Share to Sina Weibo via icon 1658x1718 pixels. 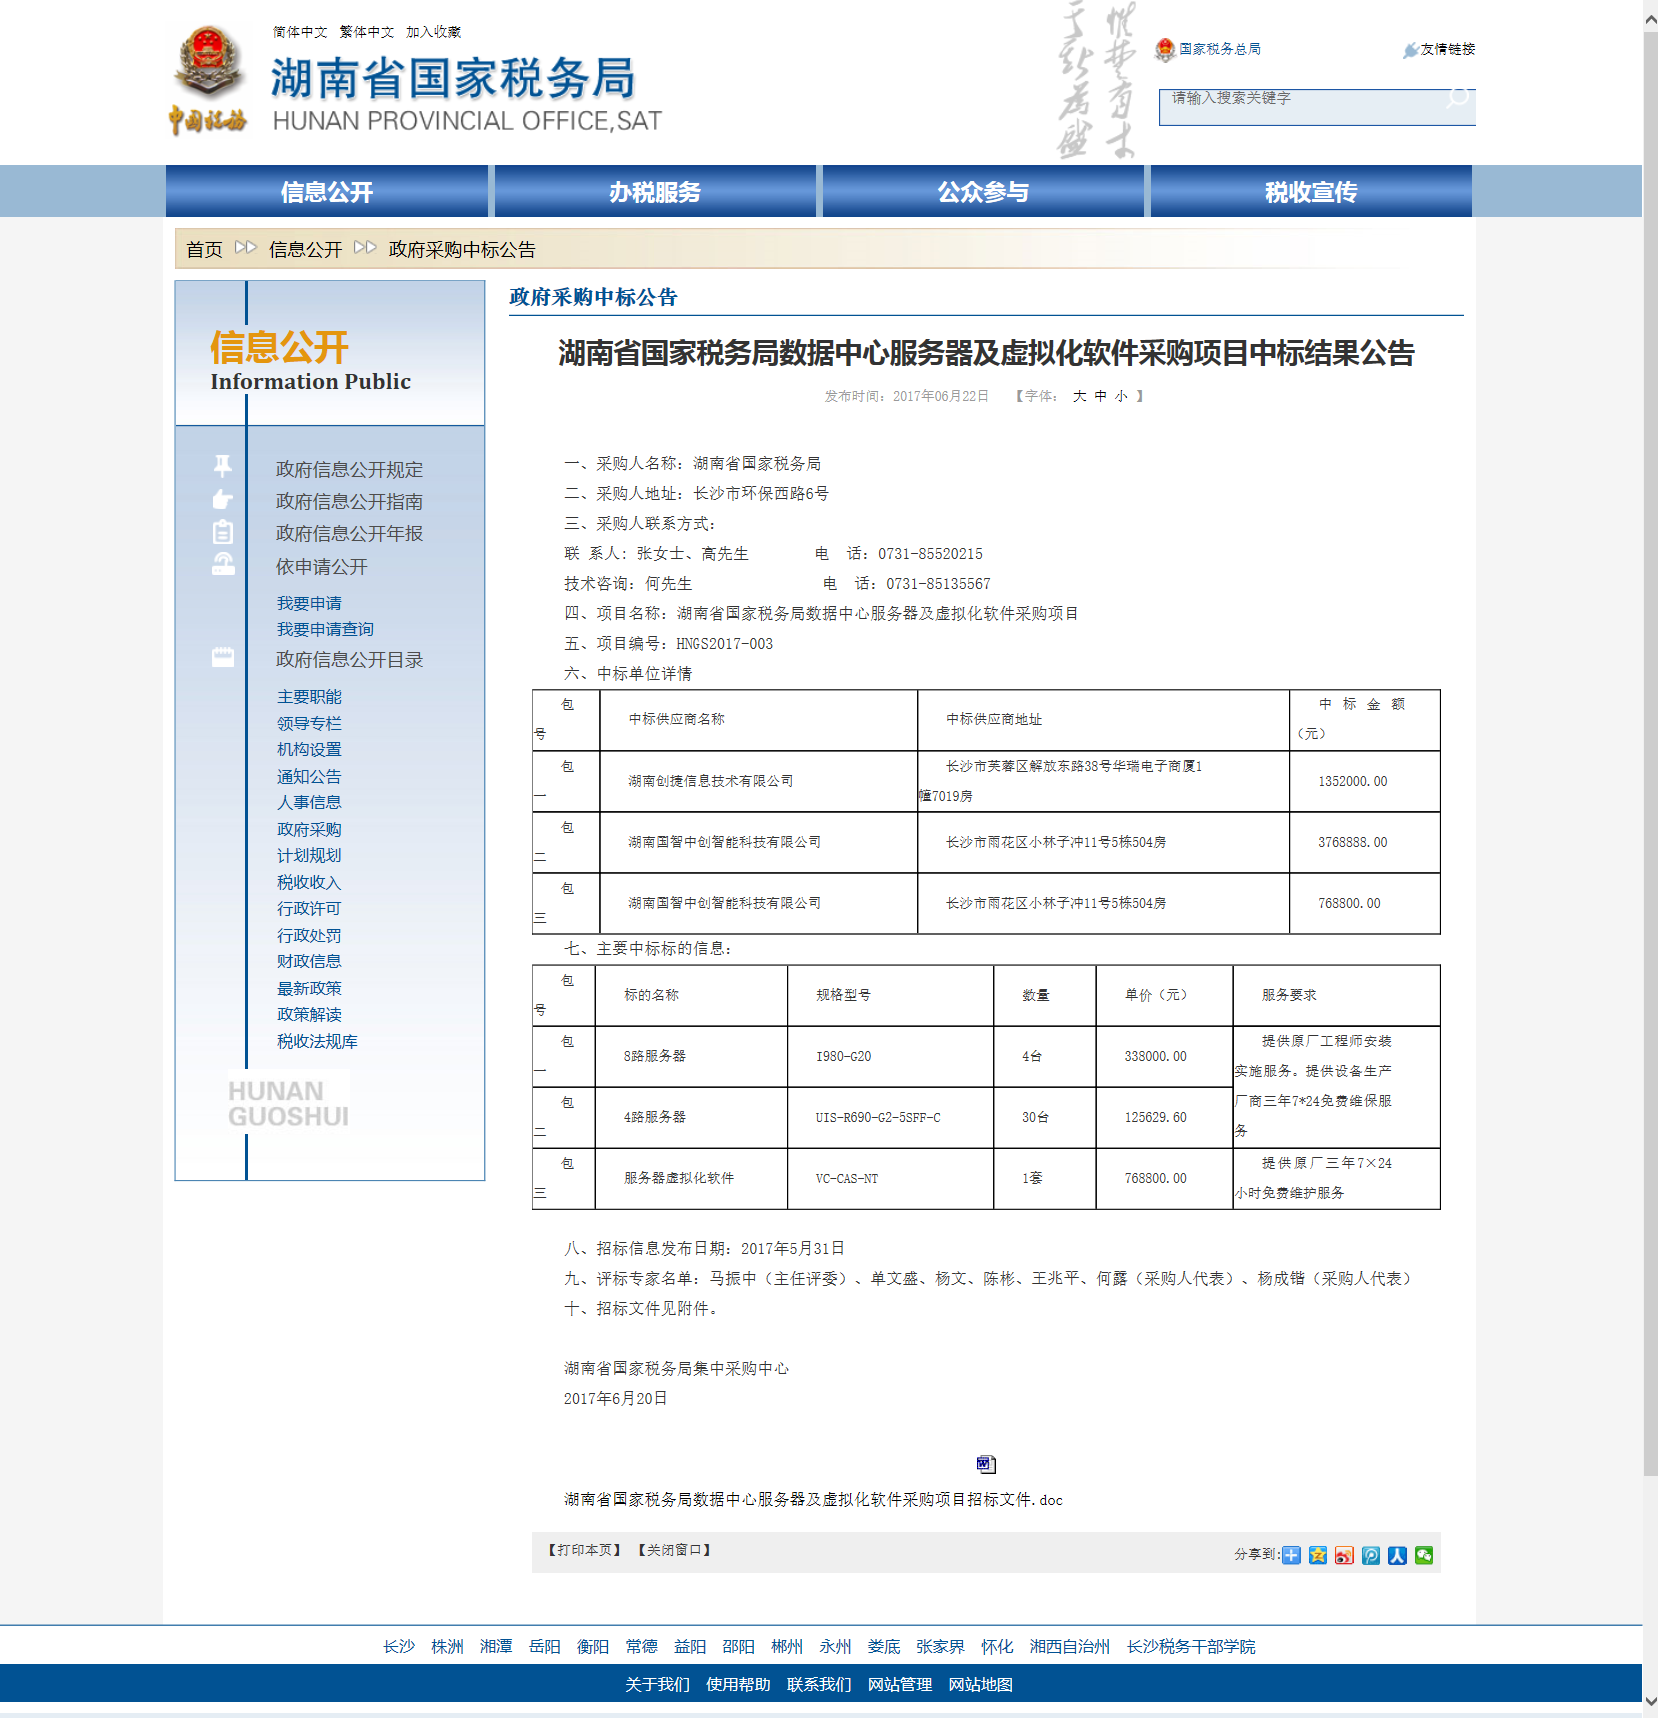pyautogui.click(x=1344, y=1555)
